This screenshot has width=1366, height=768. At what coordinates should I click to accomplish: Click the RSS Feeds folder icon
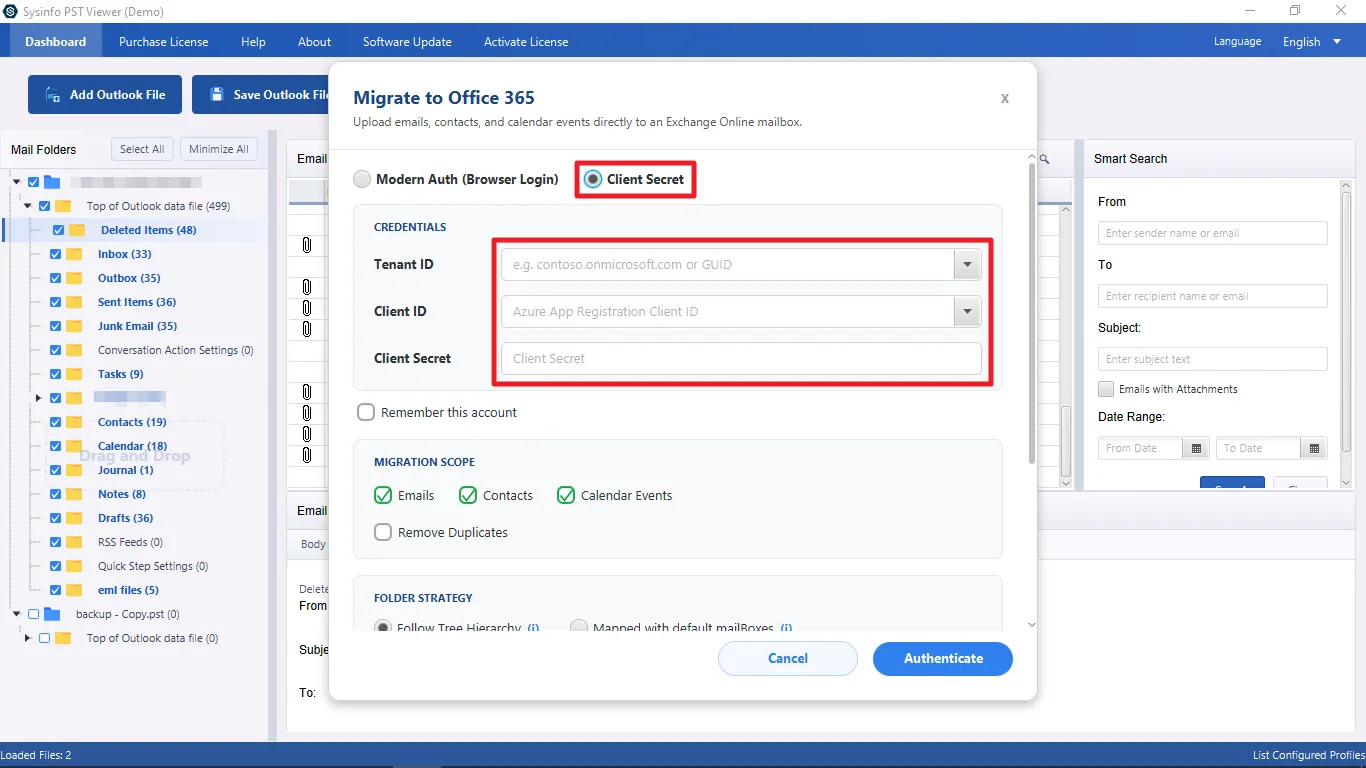(74, 542)
